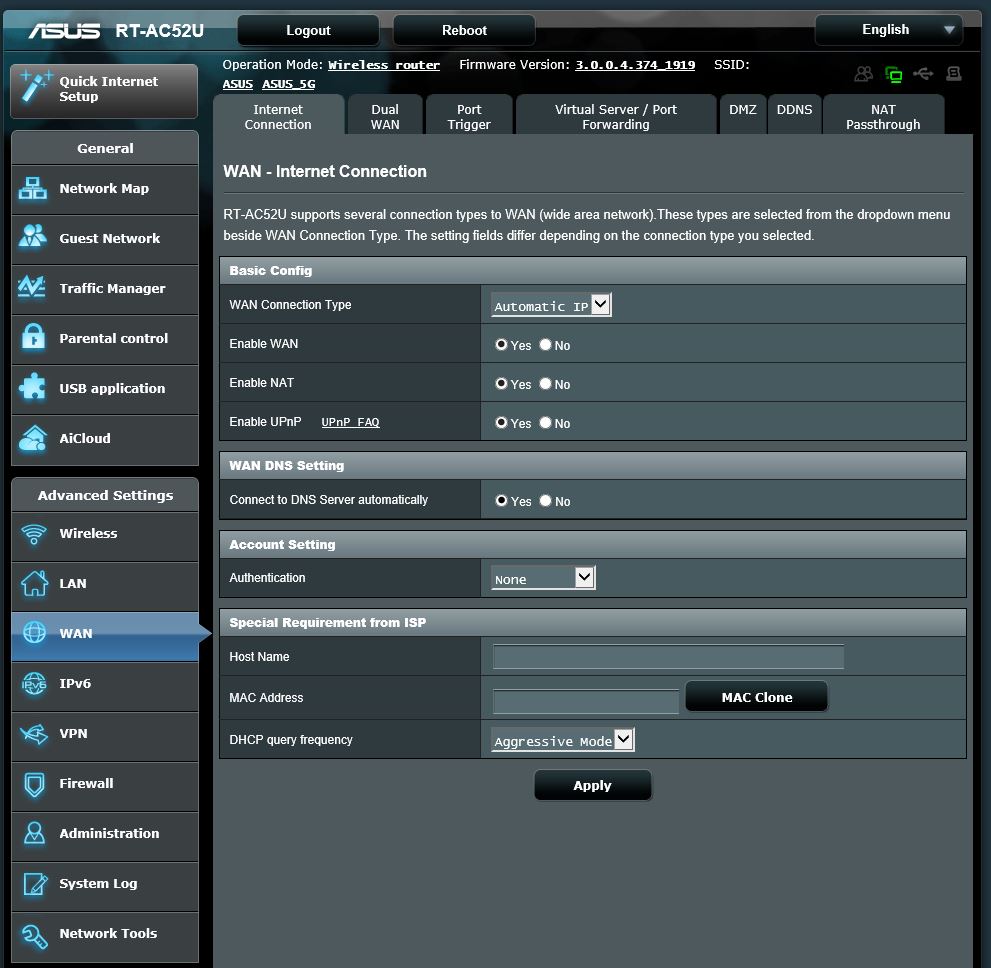The height and width of the screenshot is (968, 991).
Task: Click the MAC Clone button
Action: click(x=757, y=697)
